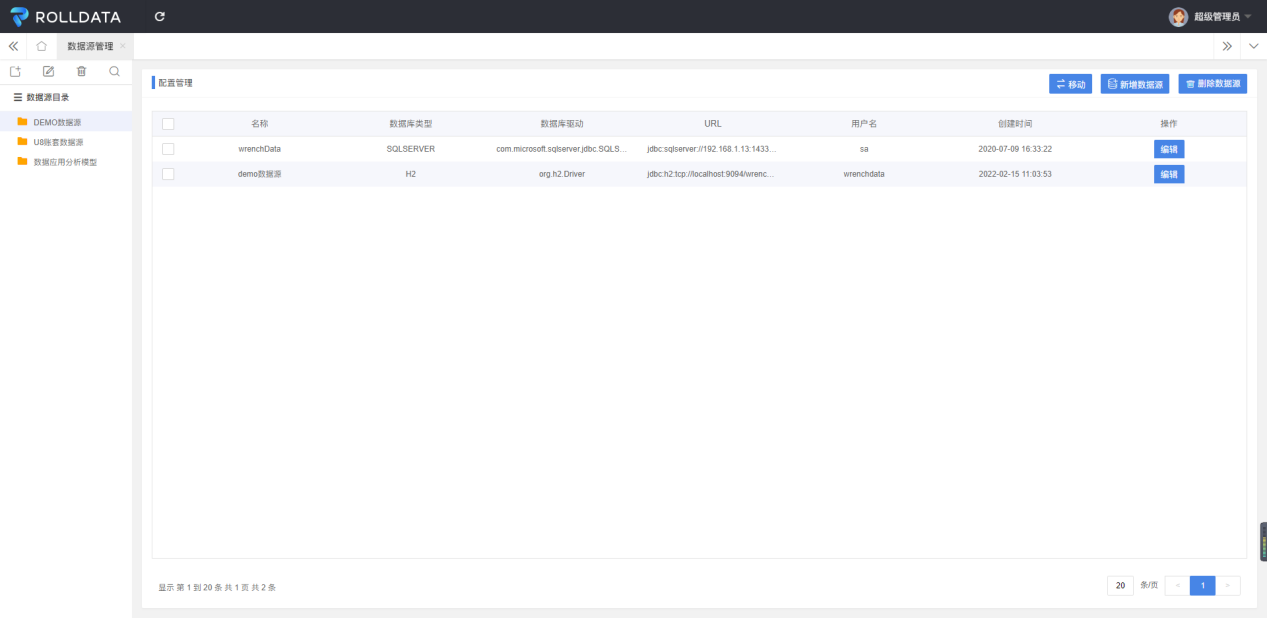Click the URL column header

(712, 124)
